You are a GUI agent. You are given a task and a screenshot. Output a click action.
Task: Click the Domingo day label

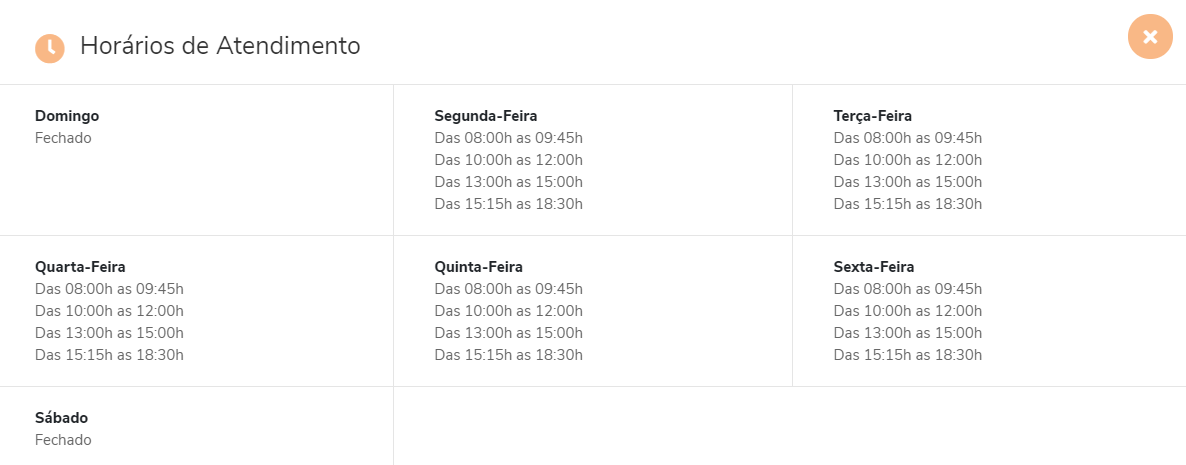pos(67,116)
